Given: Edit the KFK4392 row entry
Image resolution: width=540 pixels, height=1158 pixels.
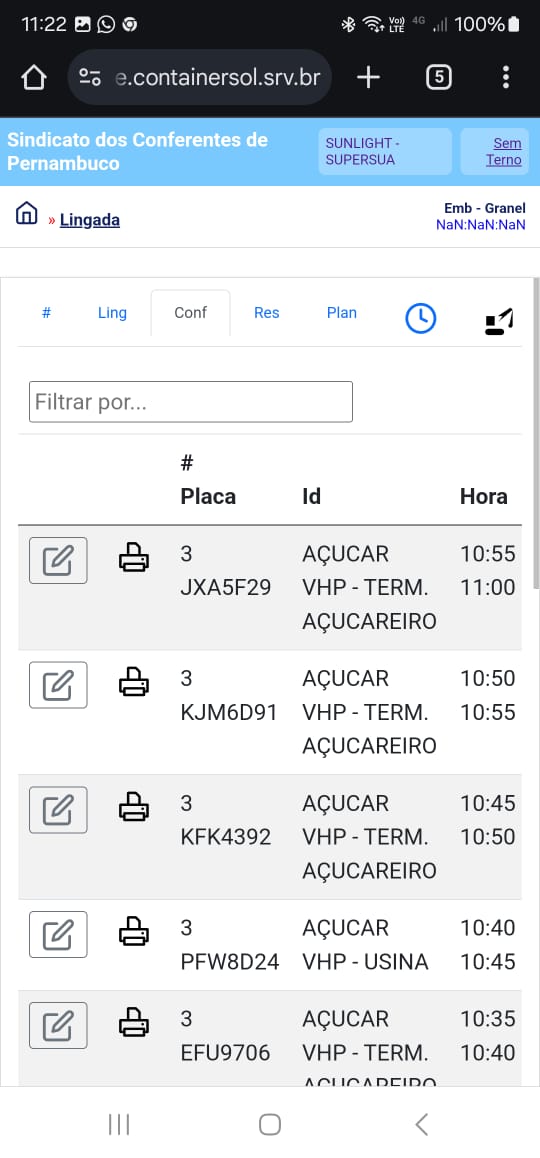Looking at the screenshot, I should tap(58, 810).
